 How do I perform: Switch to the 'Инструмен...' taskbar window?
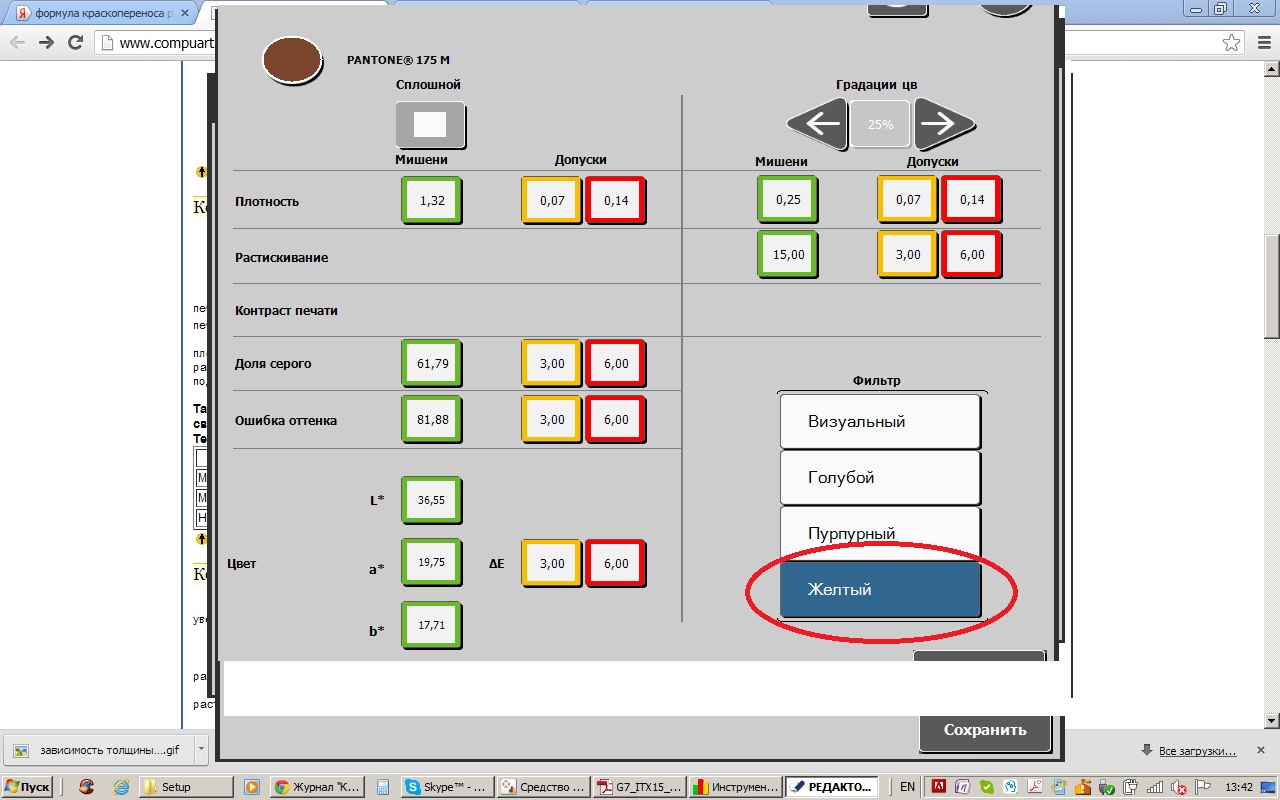tap(734, 787)
